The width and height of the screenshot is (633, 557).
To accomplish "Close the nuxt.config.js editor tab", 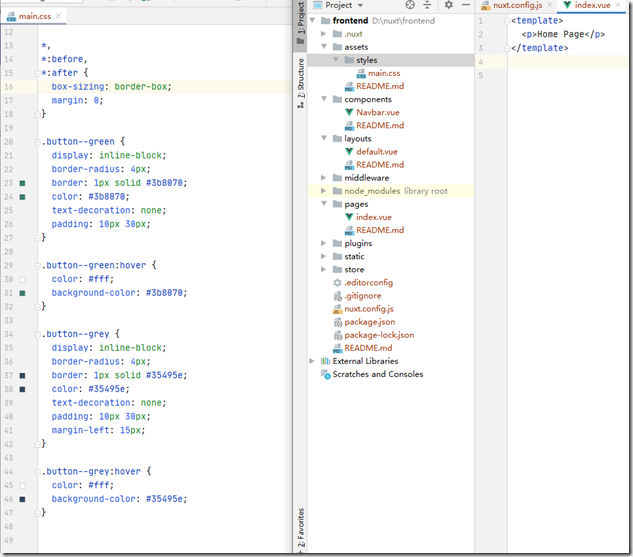I will click(549, 5).
